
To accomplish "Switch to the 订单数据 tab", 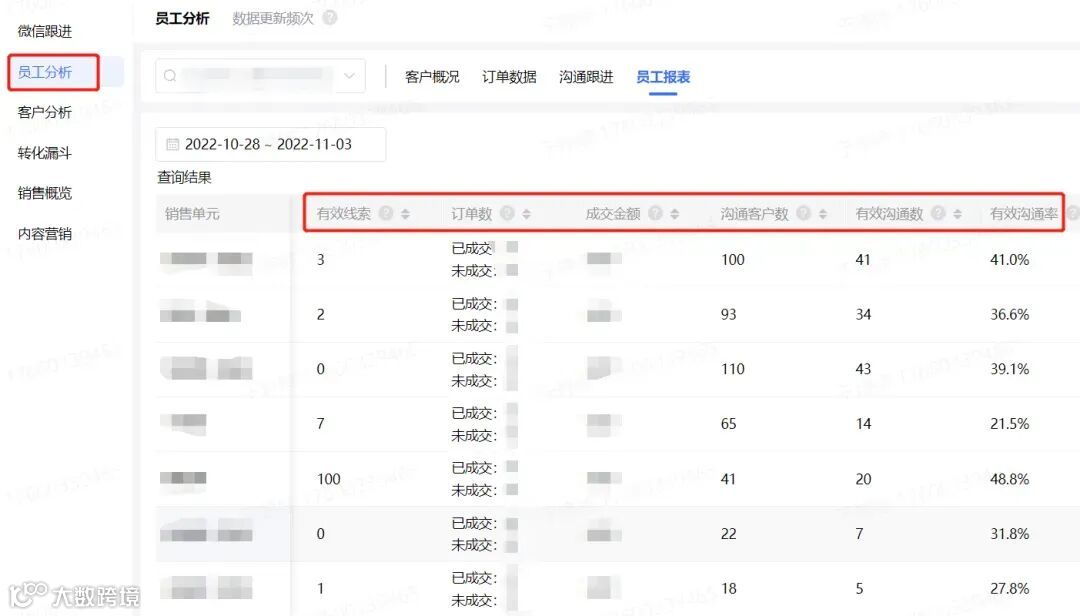I will coord(509,76).
